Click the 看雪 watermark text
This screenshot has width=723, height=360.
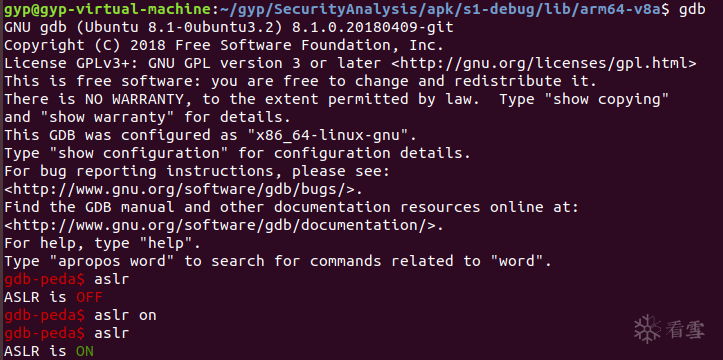pyautogui.click(x=686, y=330)
